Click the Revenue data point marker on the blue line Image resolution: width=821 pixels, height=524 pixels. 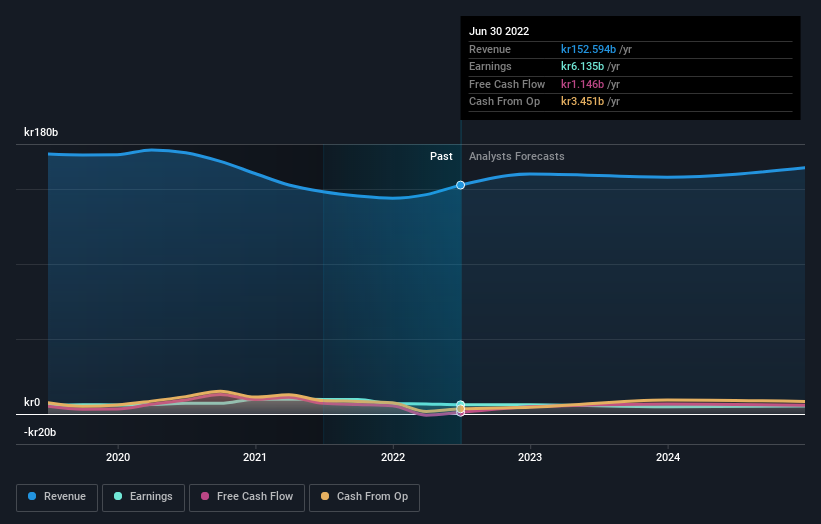click(x=460, y=185)
